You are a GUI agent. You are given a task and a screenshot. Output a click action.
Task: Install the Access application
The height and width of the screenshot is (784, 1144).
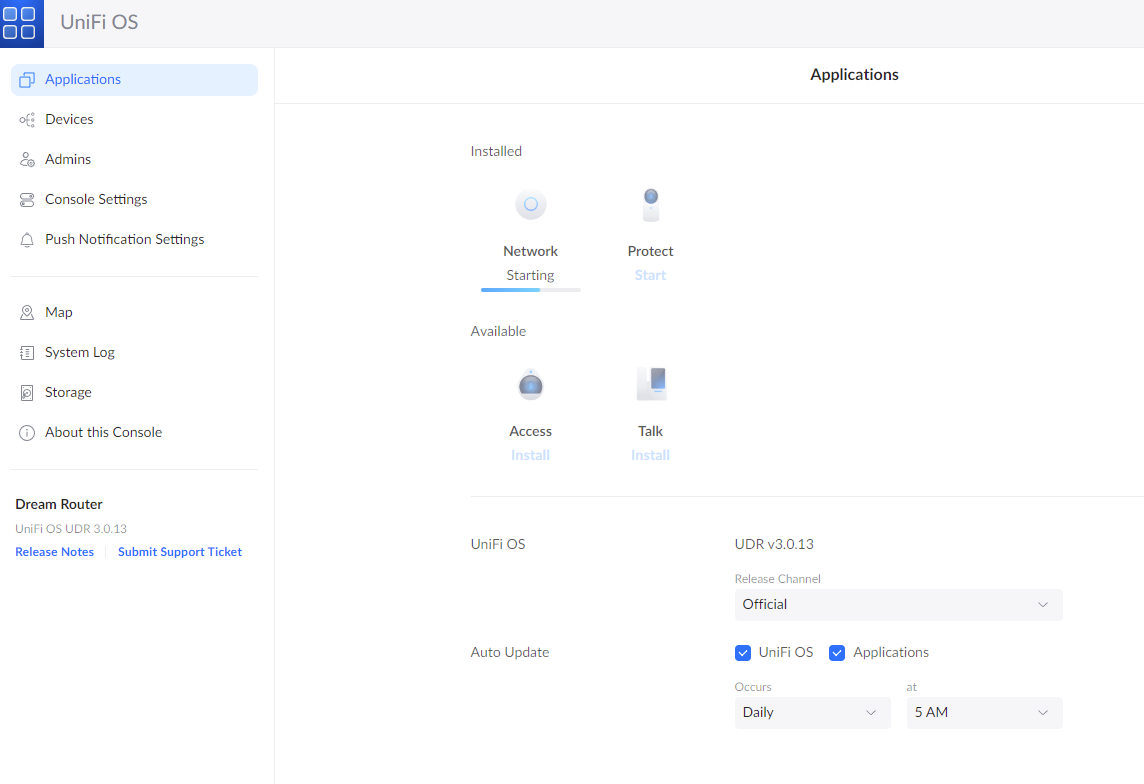pyautogui.click(x=530, y=456)
